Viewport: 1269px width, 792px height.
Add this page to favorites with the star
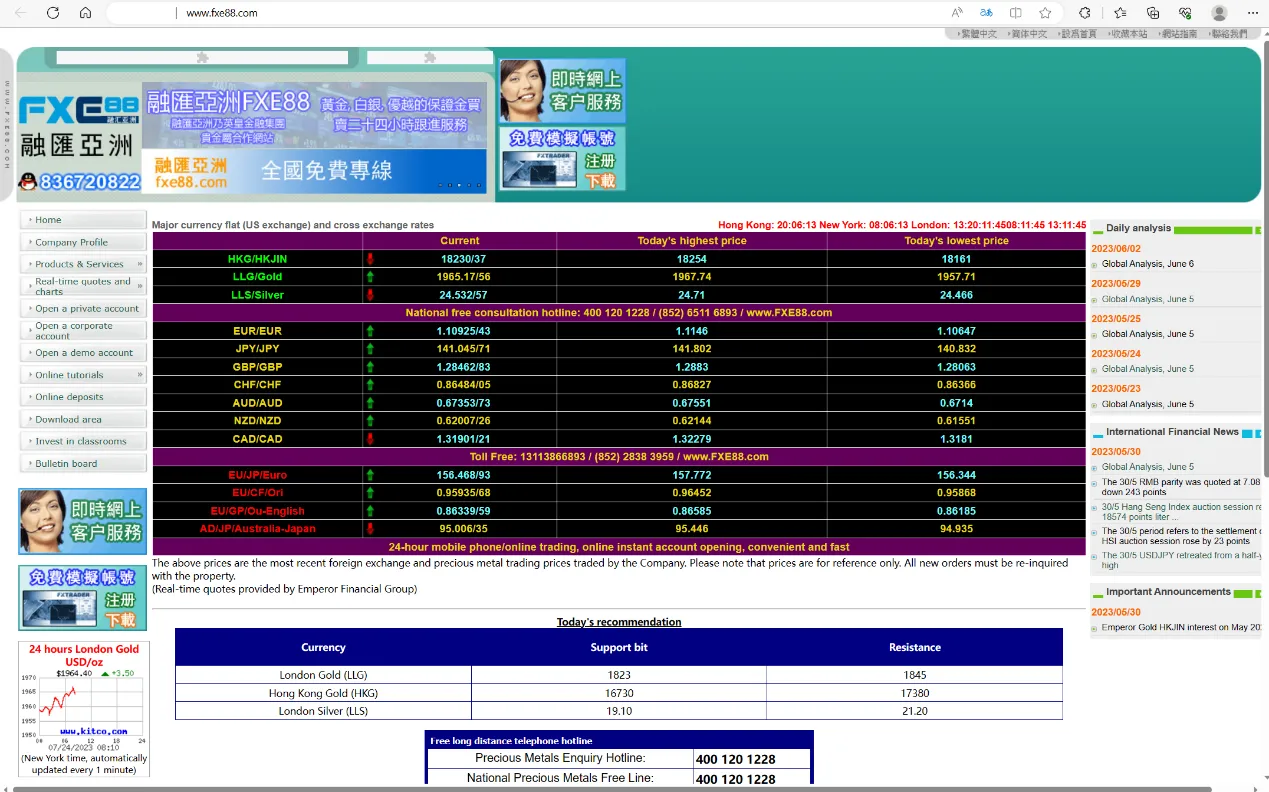click(x=1045, y=13)
